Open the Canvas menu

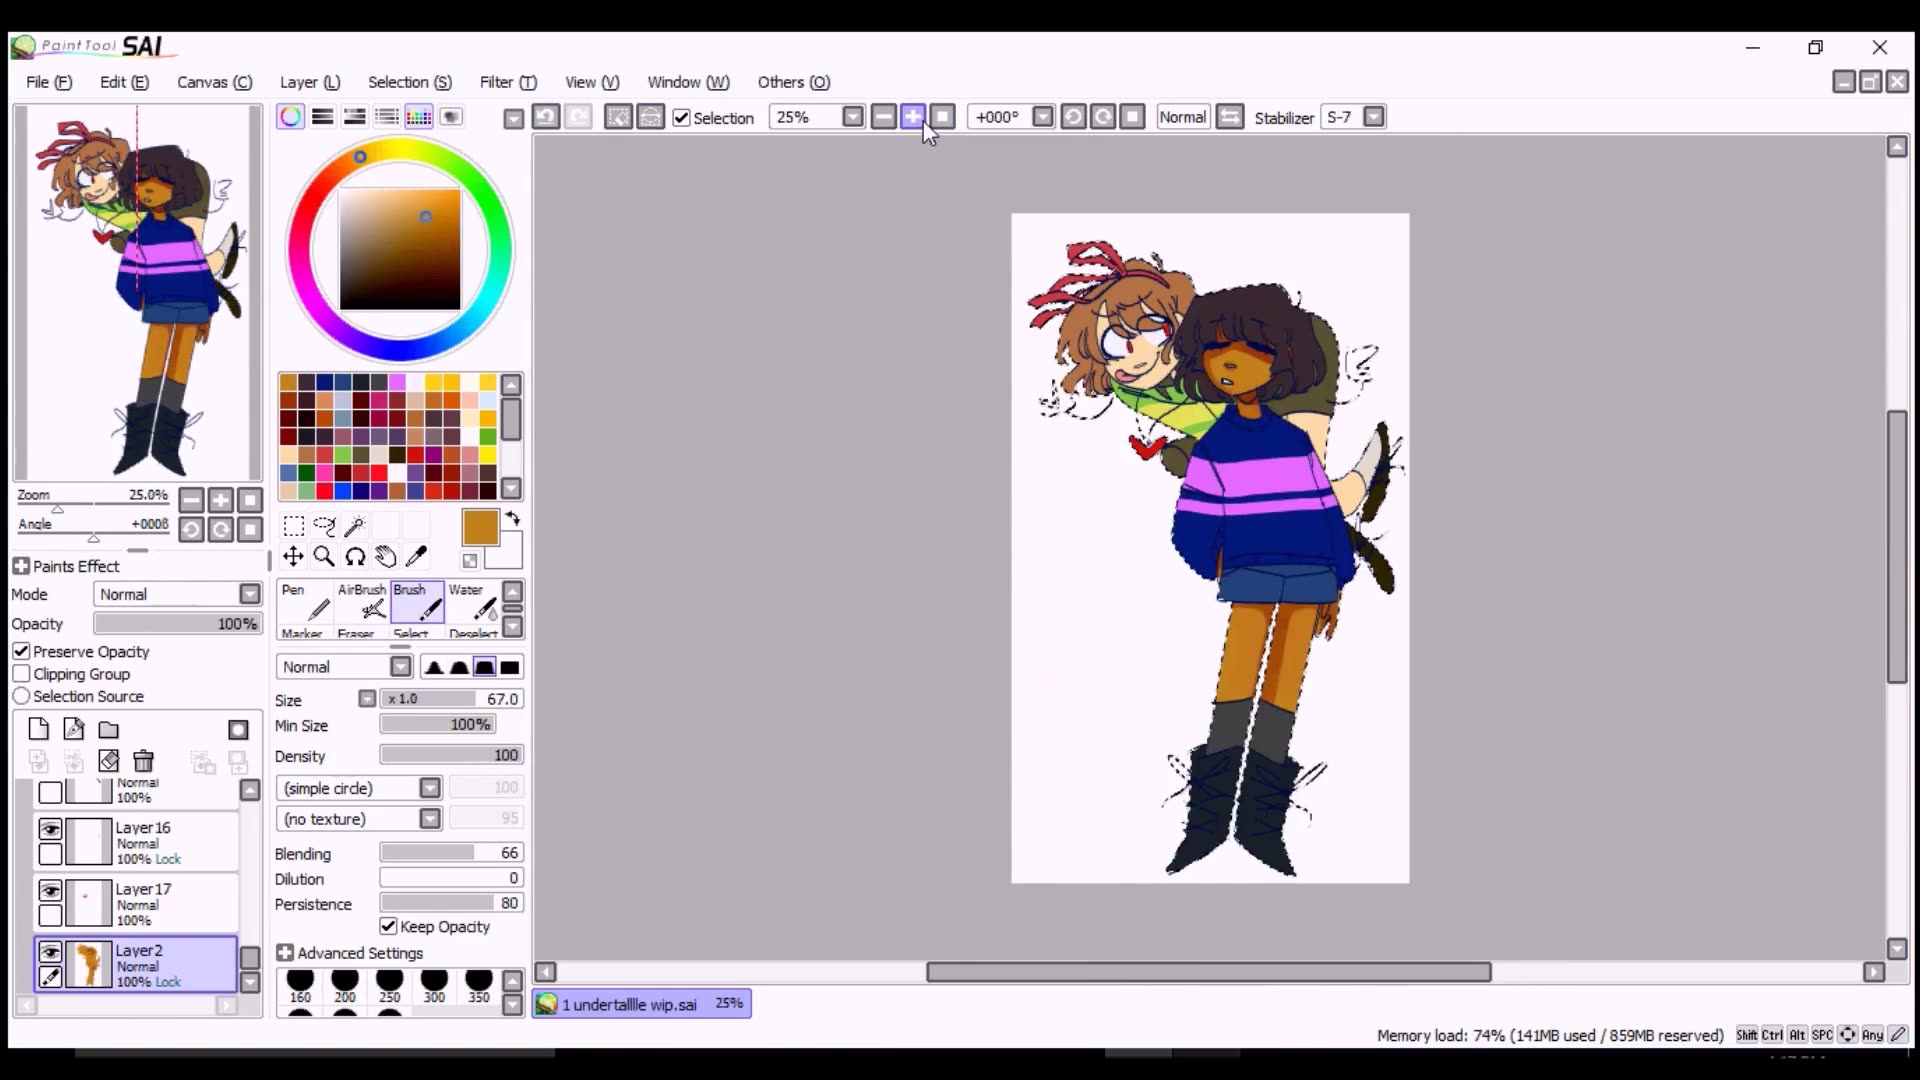tap(215, 82)
